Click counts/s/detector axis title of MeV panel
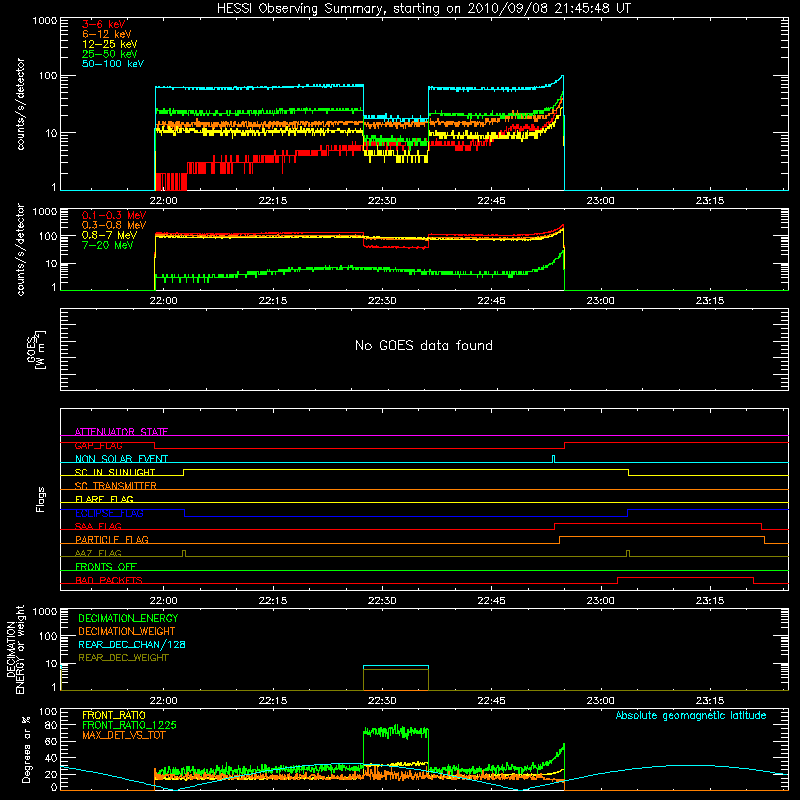The width and height of the screenshot is (800, 800). [20, 249]
